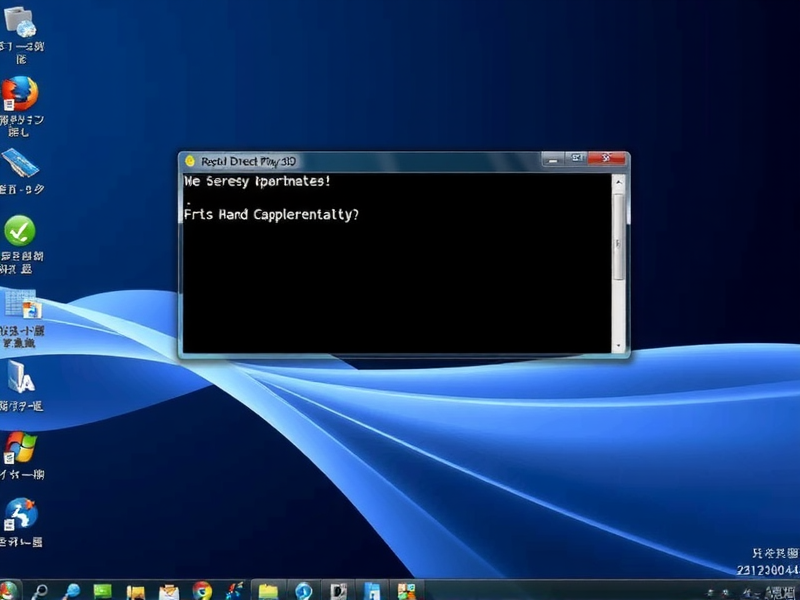Viewport: 800px width, 600px height.
Task: Open the Firefox desktop shortcut
Action: (x=20, y=95)
